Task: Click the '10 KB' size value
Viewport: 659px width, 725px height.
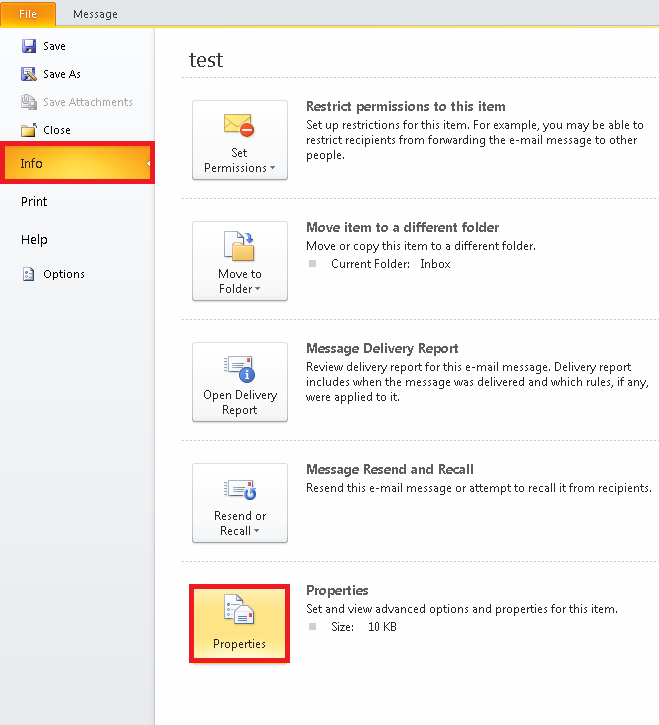Action: (x=382, y=627)
